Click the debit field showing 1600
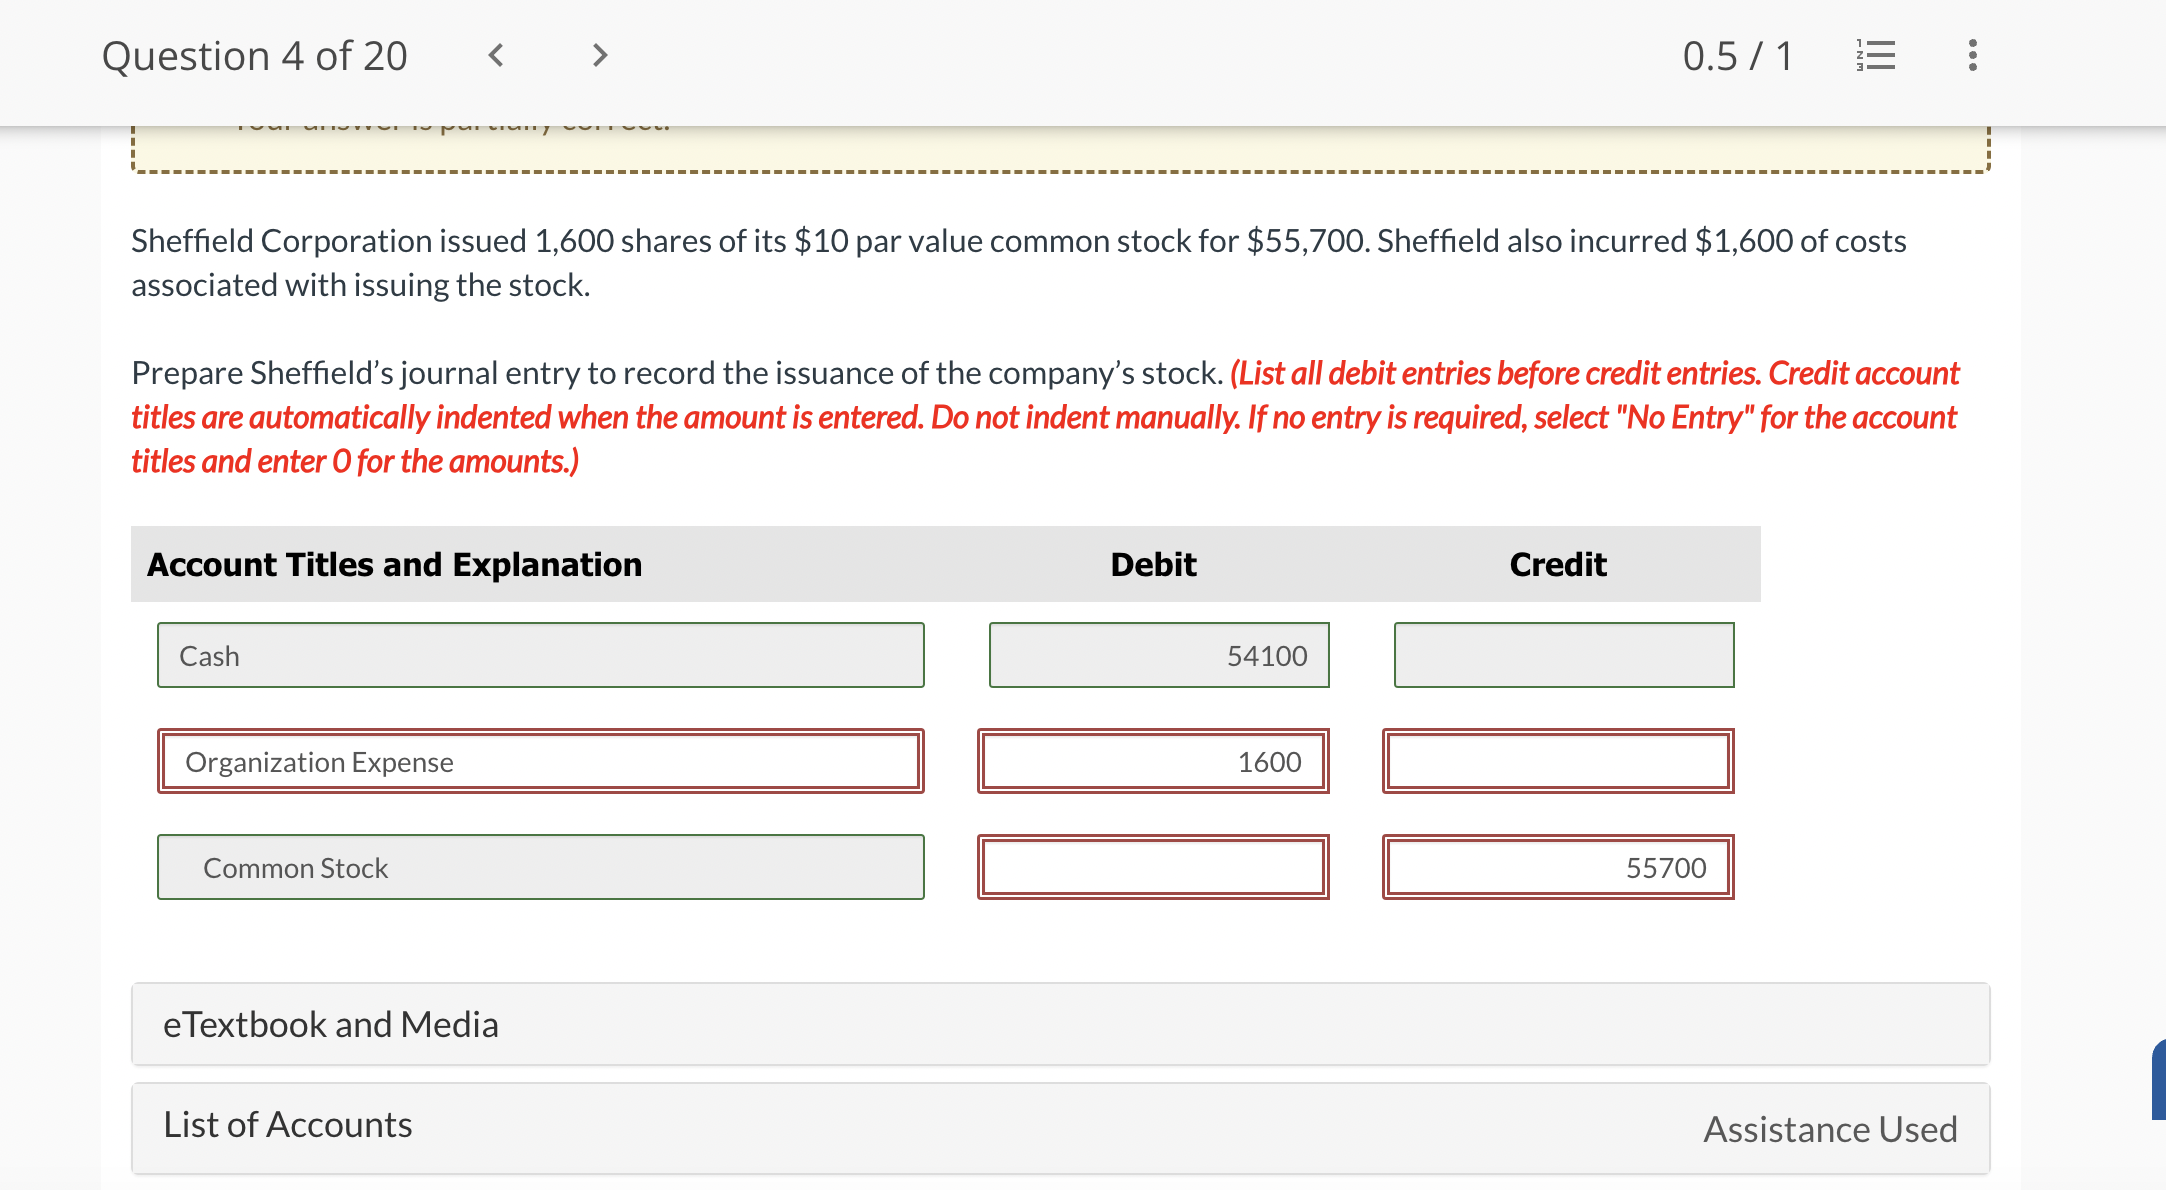 [1153, 761]
